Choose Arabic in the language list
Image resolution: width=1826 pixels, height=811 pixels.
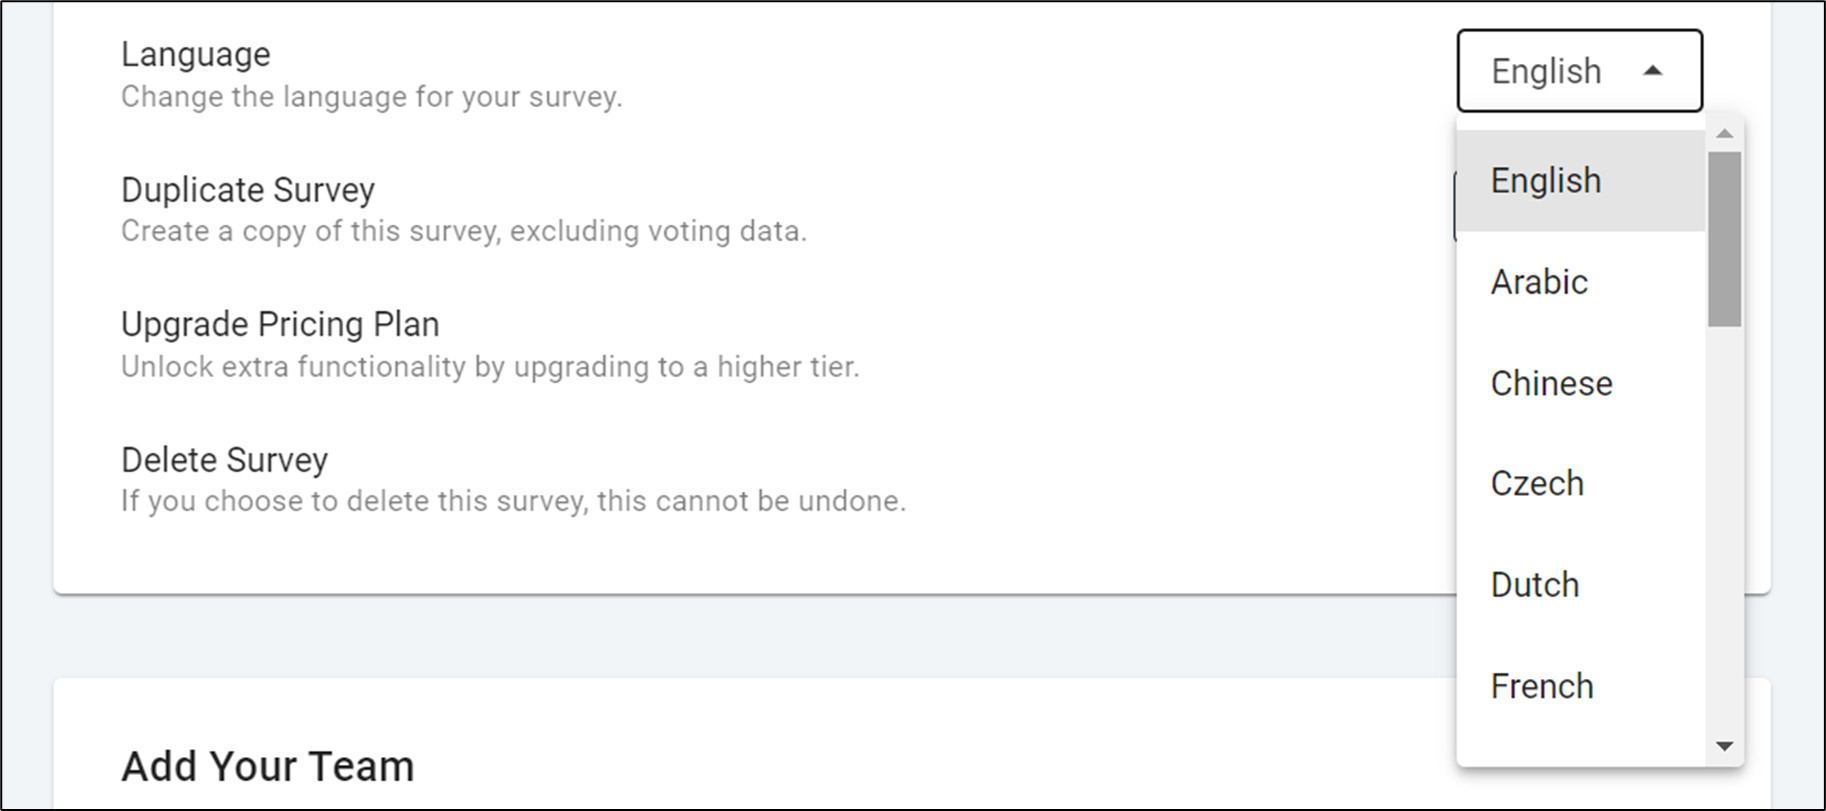pos(1539,282)
